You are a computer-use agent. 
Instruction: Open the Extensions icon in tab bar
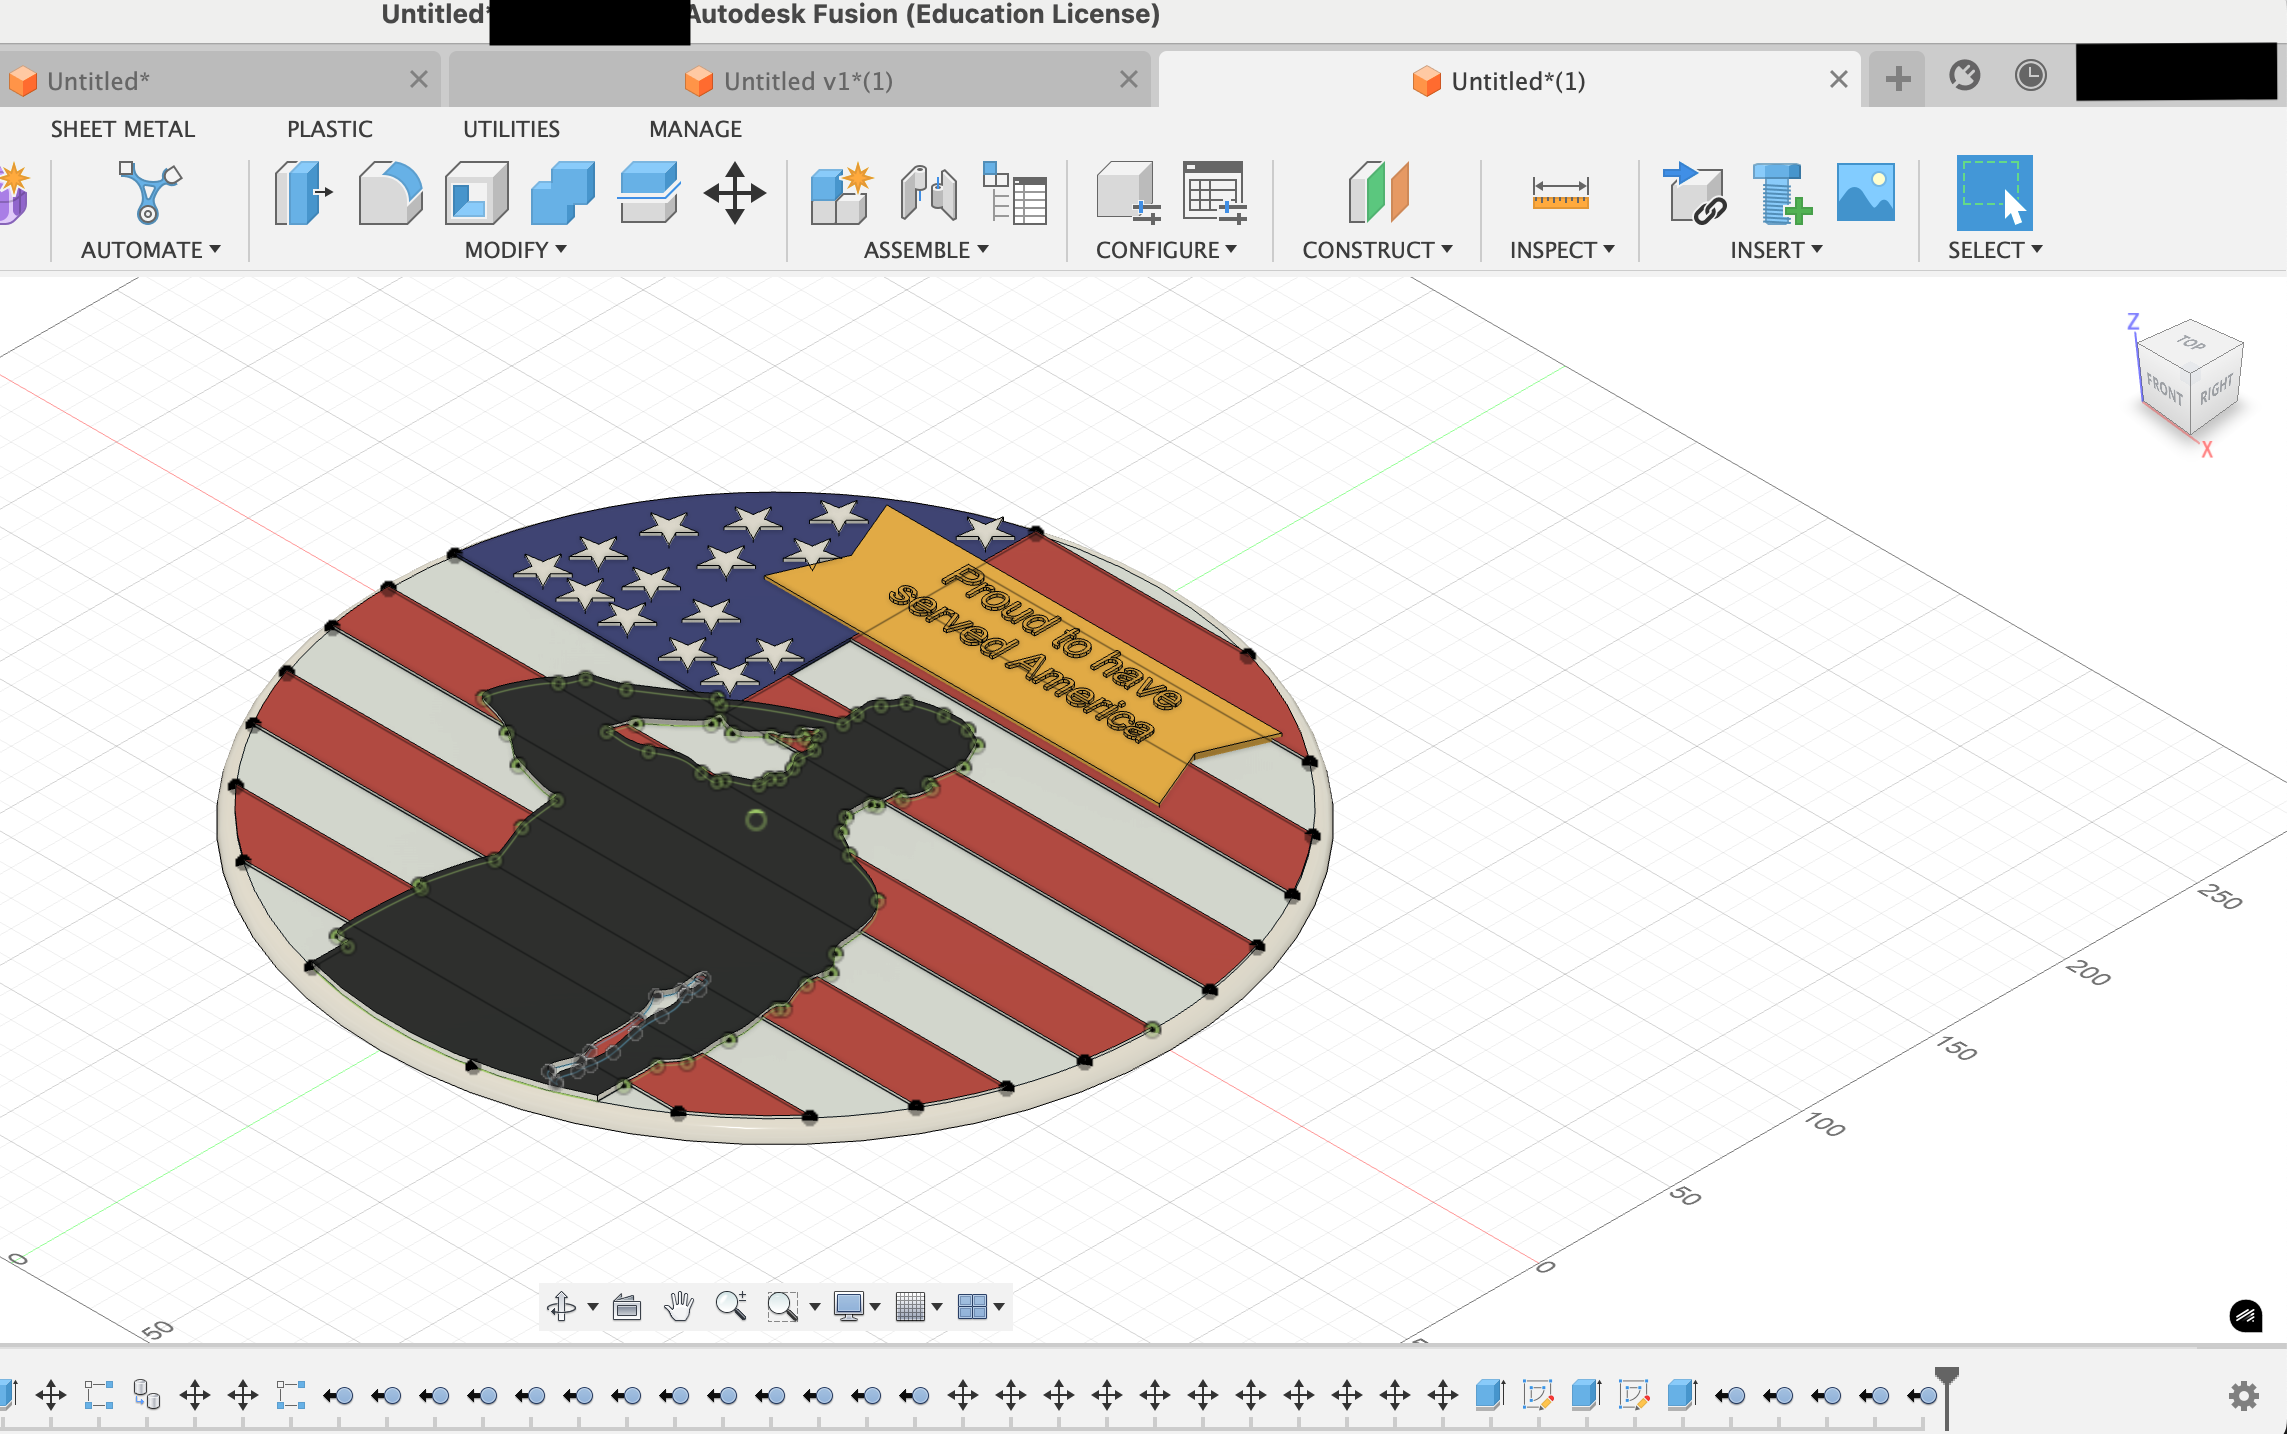click(1965, 76)
